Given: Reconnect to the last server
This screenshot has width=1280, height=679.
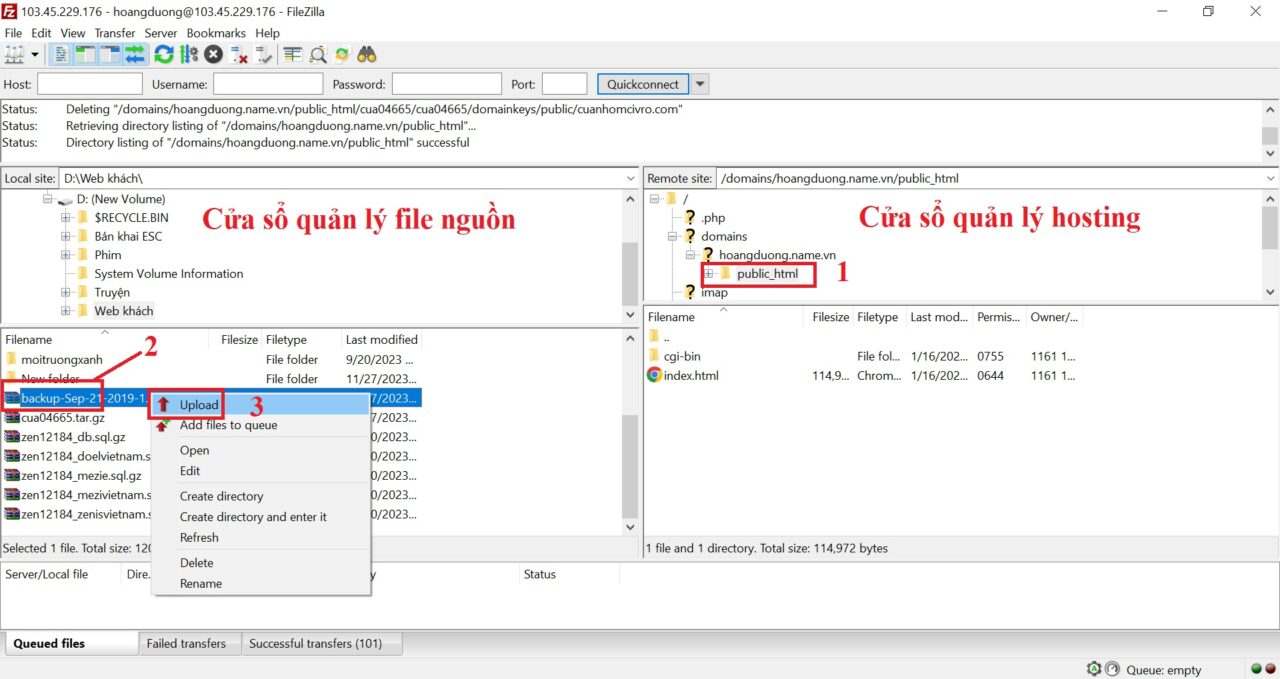Looking at the screenshot, I should click(263, 54).
